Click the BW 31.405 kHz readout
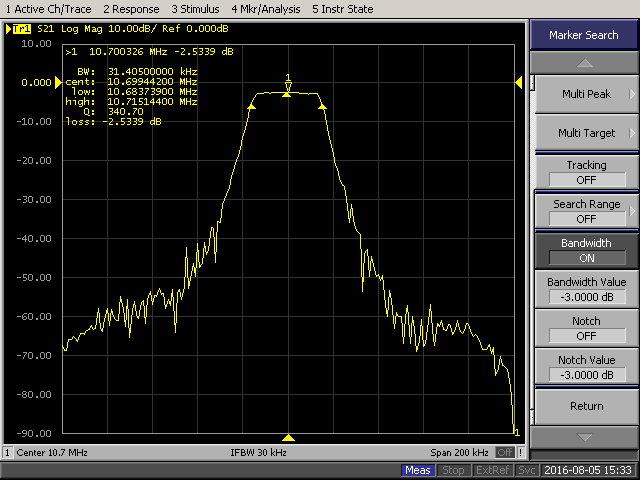This screenshot has height=480, width=640. pos(137,72)
